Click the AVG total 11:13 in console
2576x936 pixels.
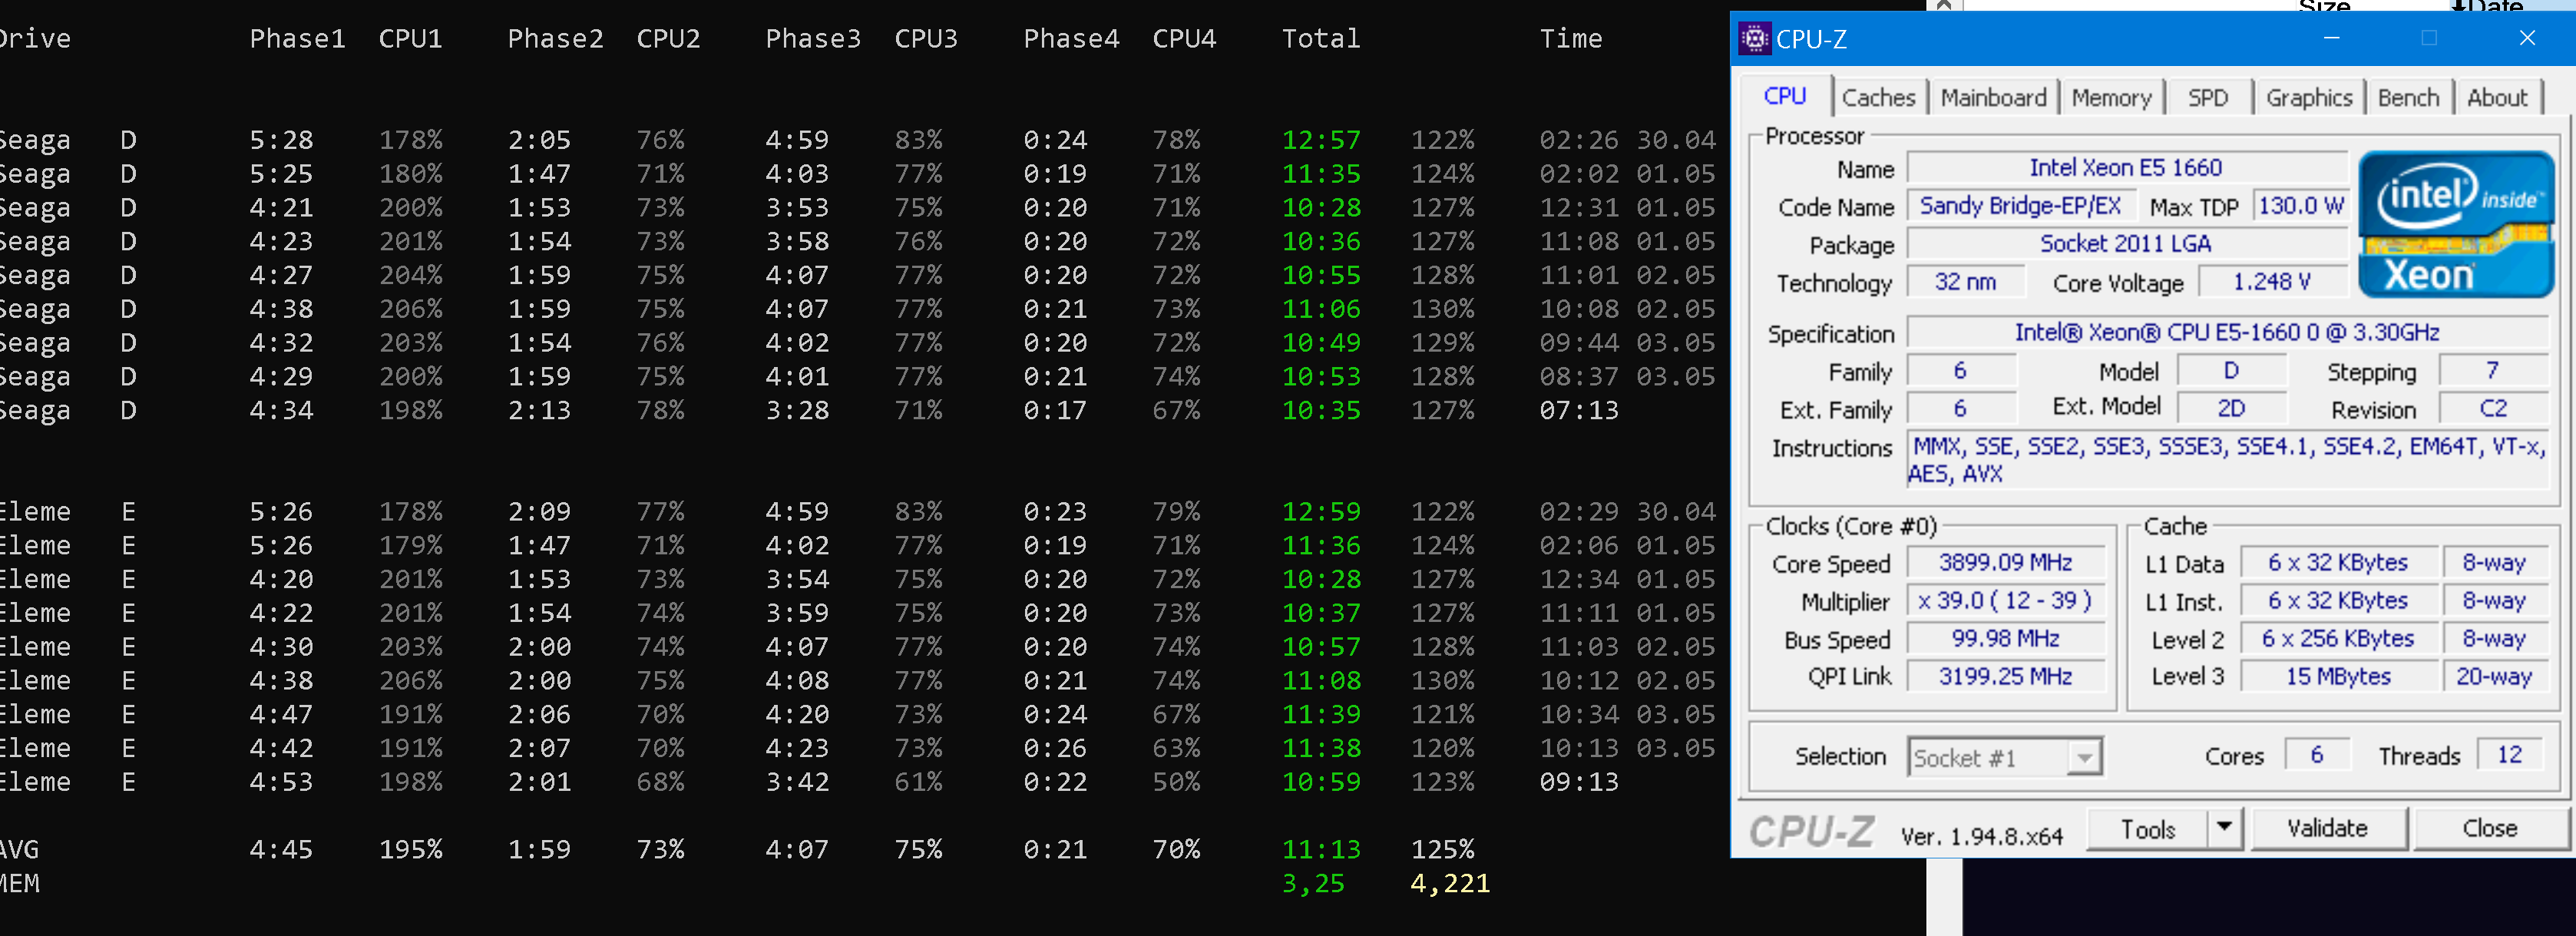[1321, 850]
